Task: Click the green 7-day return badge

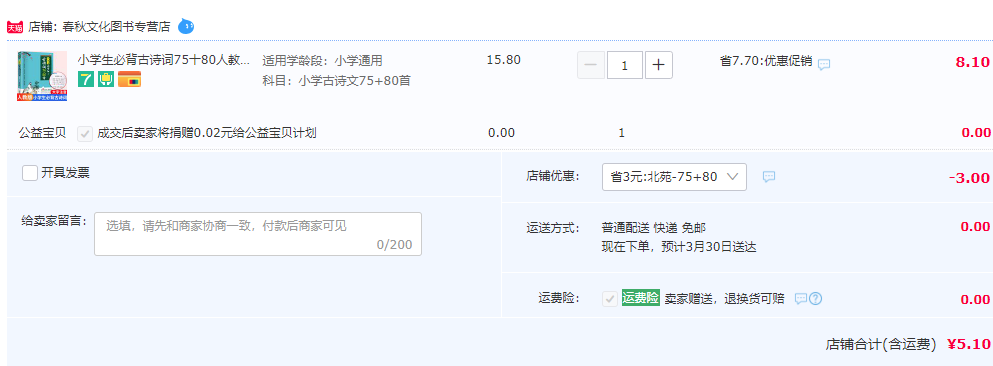Action: pyautogui.click(x=85, y=79)
